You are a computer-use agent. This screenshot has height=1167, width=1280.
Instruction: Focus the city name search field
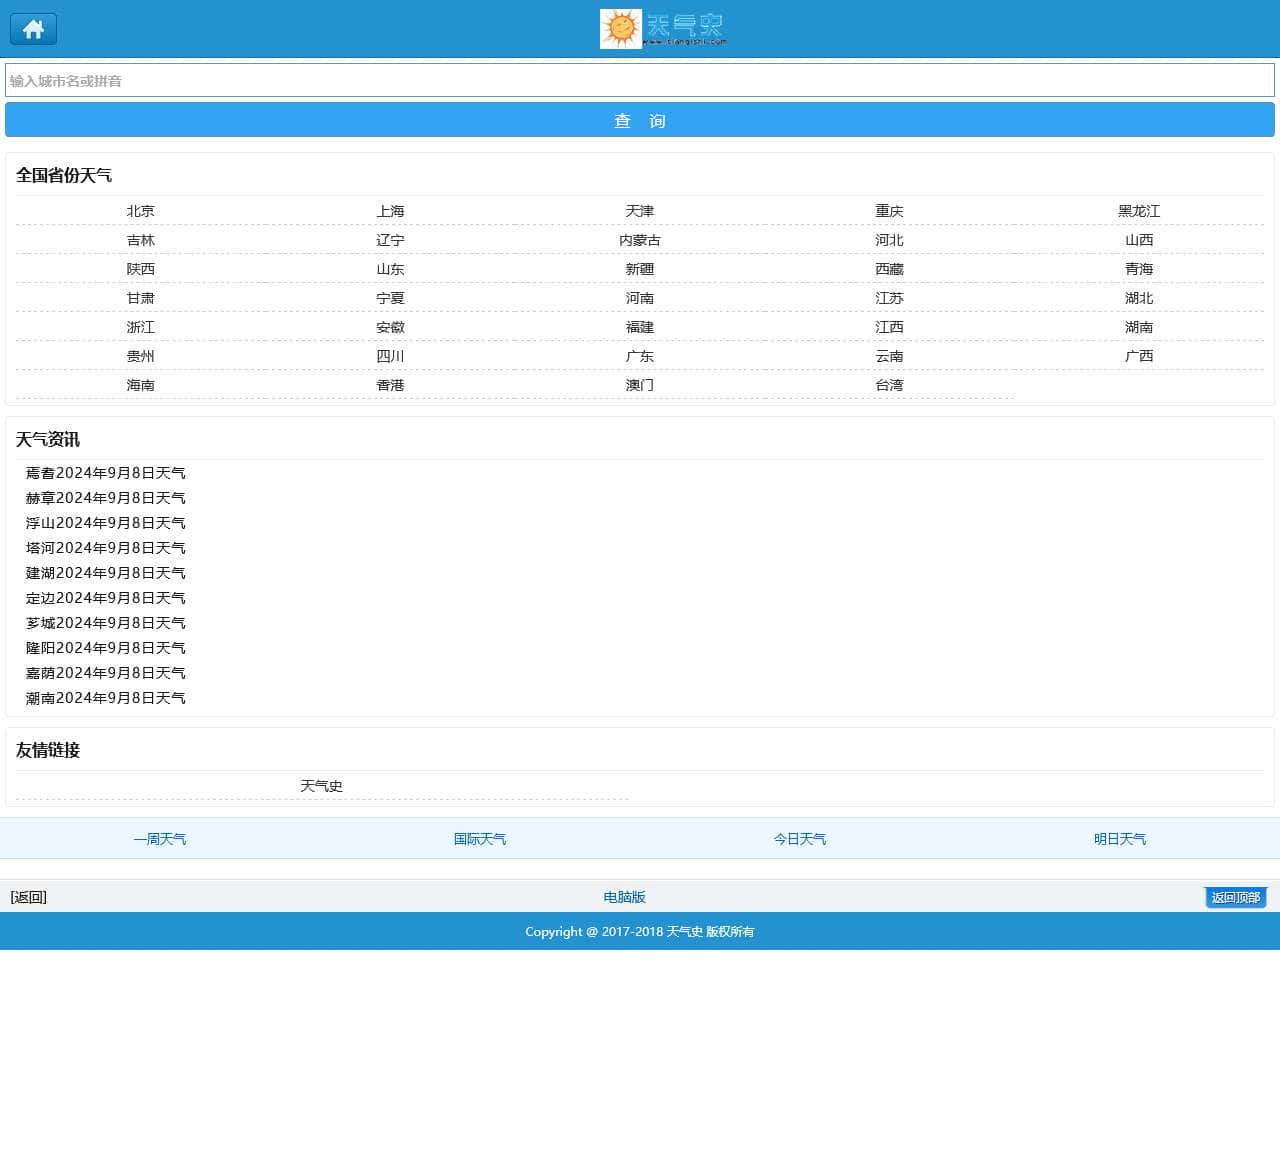640,81
